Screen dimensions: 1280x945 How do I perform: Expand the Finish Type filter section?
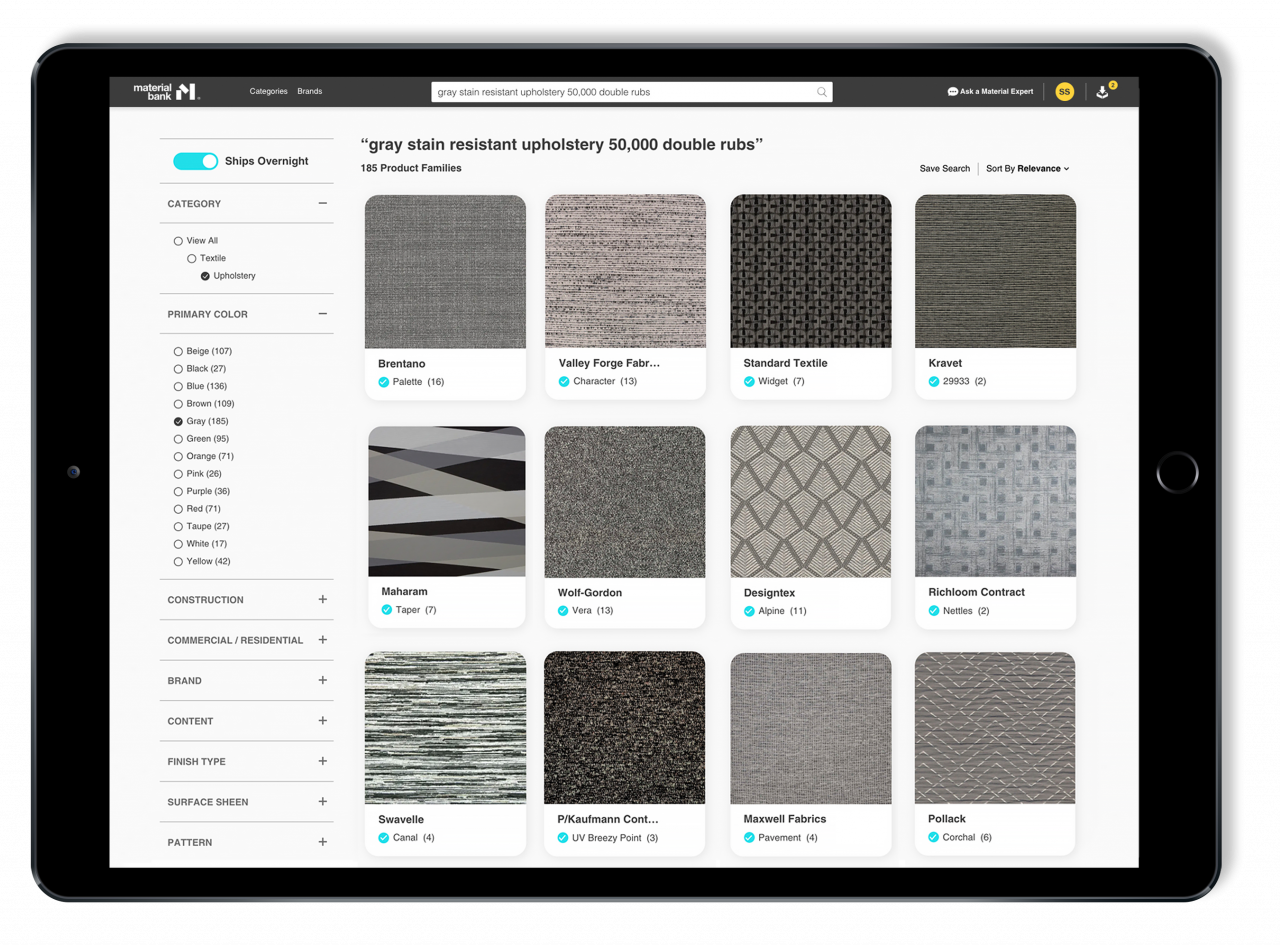322,761
